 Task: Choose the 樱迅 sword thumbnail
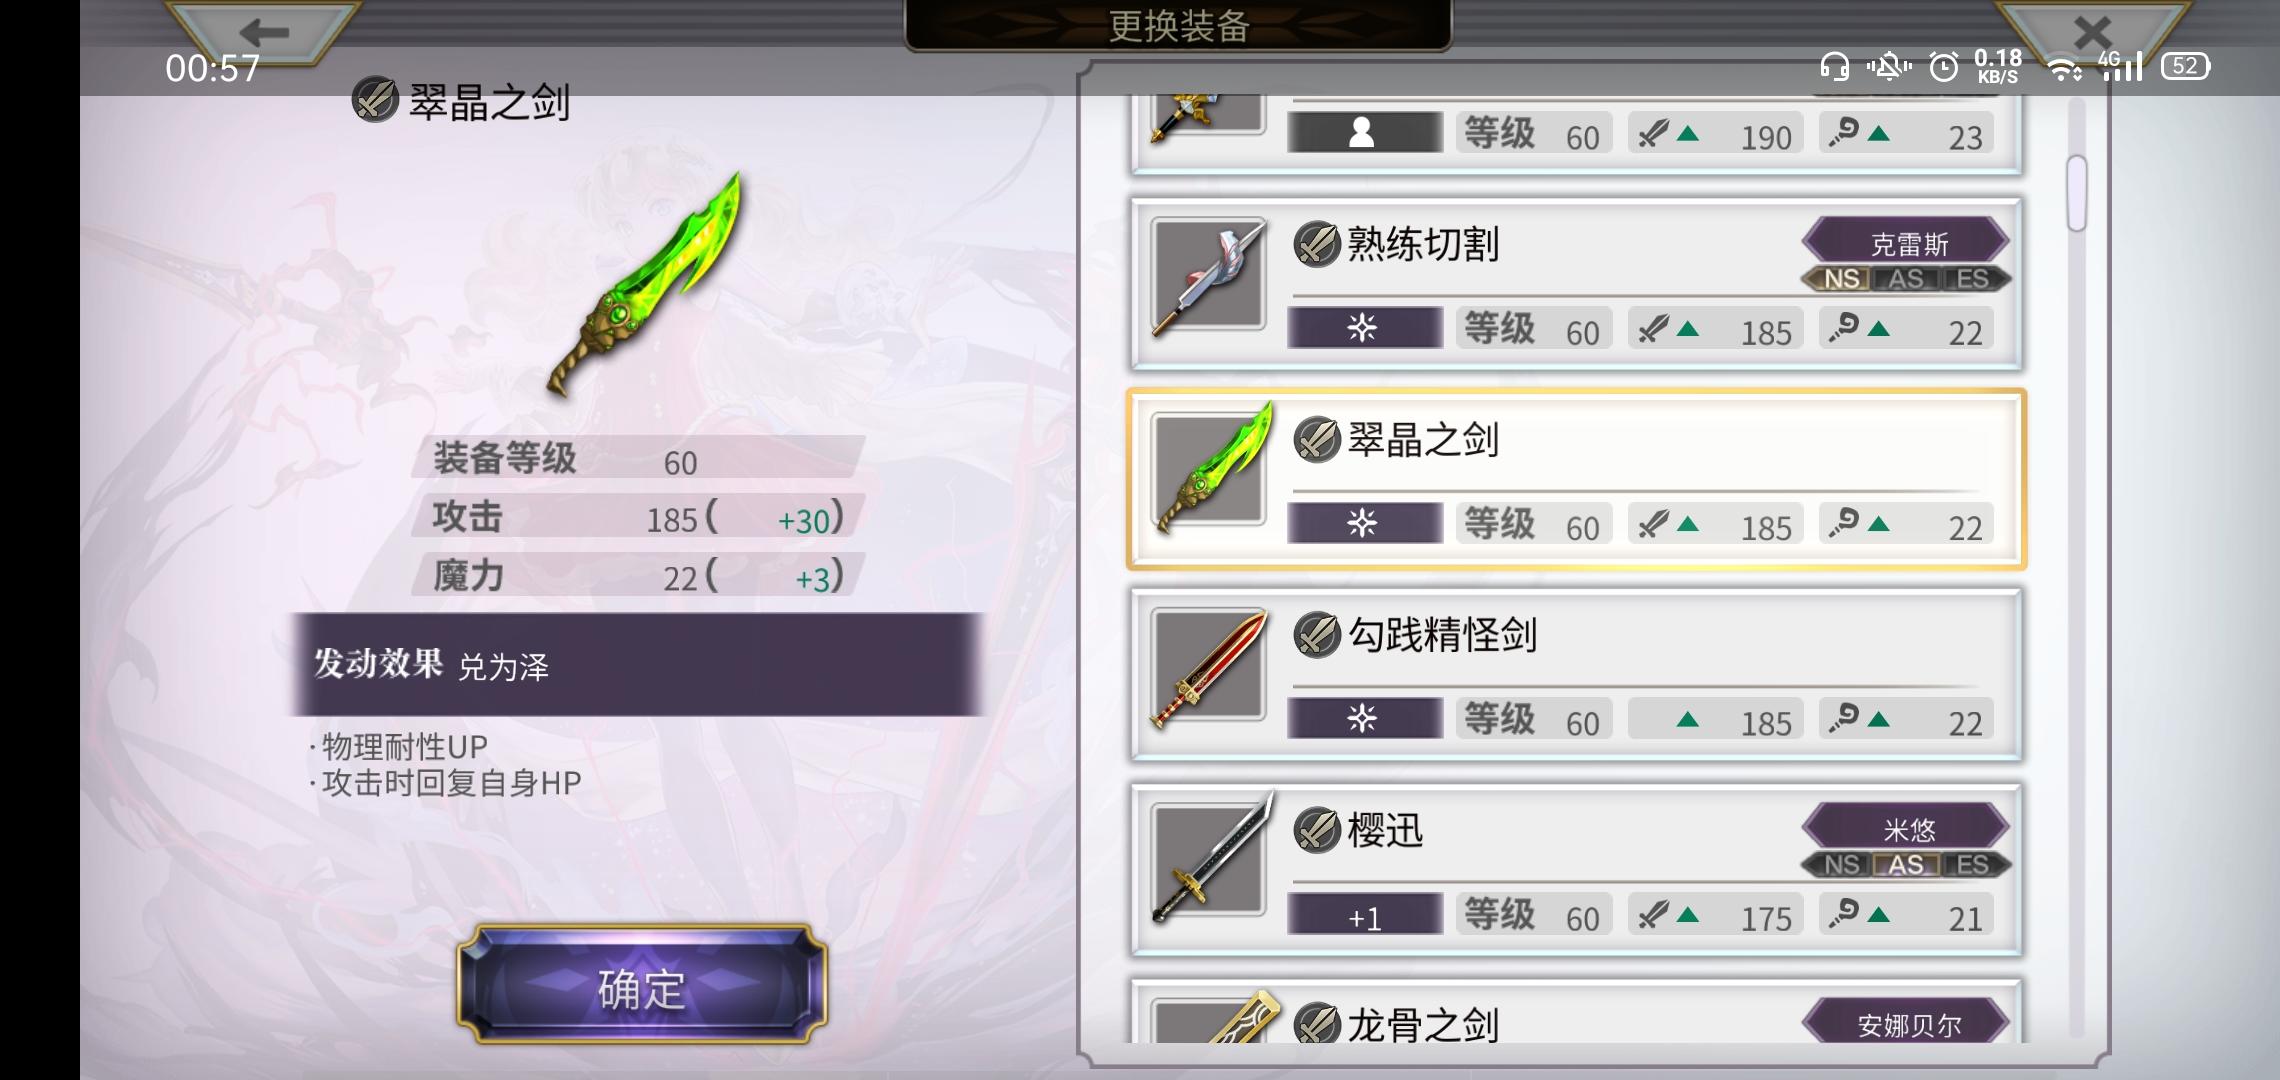click(1210, 860)
